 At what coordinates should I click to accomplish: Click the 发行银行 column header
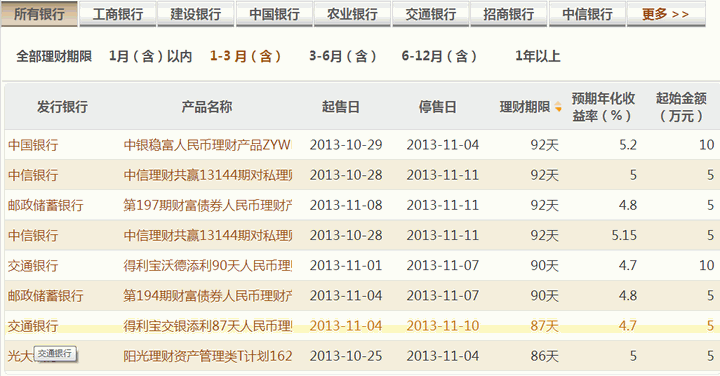(62, 107)
